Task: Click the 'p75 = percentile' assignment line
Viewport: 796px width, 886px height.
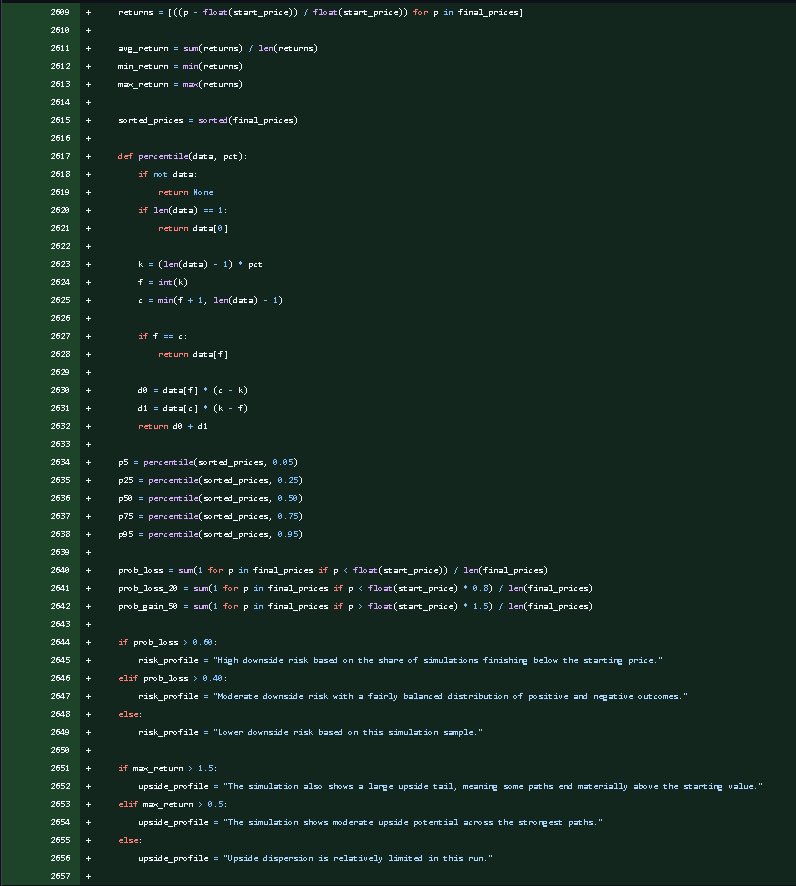Action: click(210, 516)
